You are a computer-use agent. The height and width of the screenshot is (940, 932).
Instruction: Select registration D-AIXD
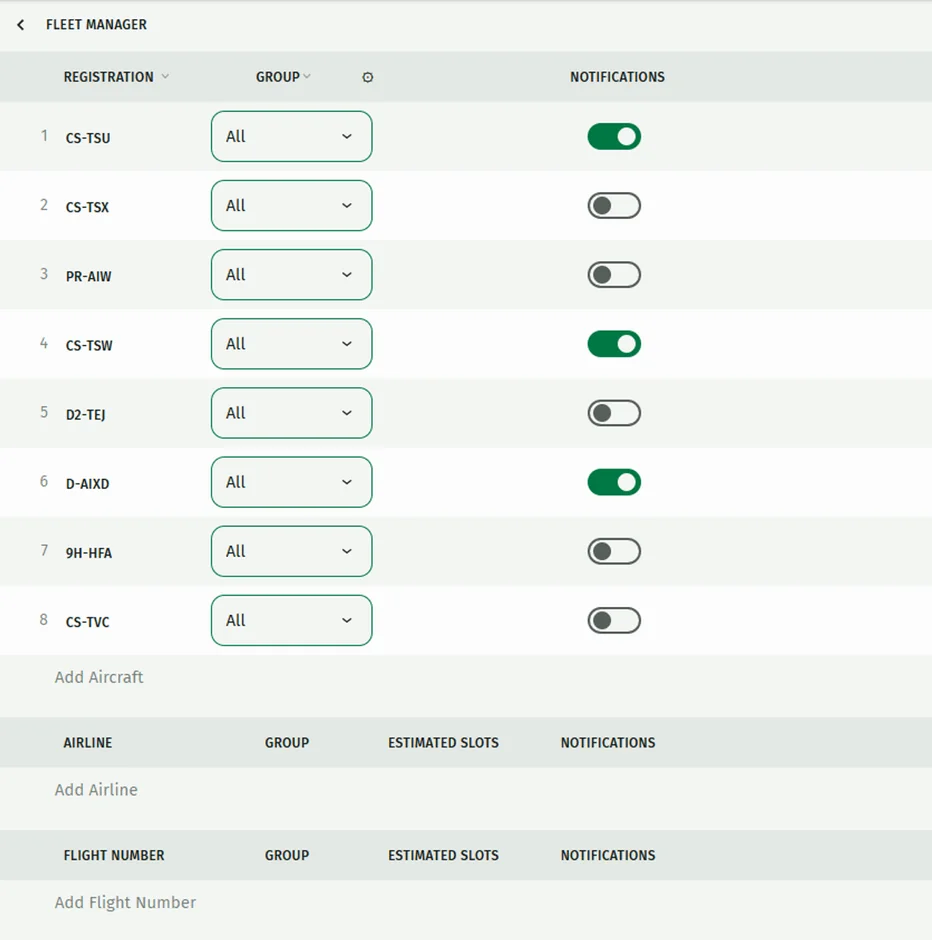[x=88, y=484]
